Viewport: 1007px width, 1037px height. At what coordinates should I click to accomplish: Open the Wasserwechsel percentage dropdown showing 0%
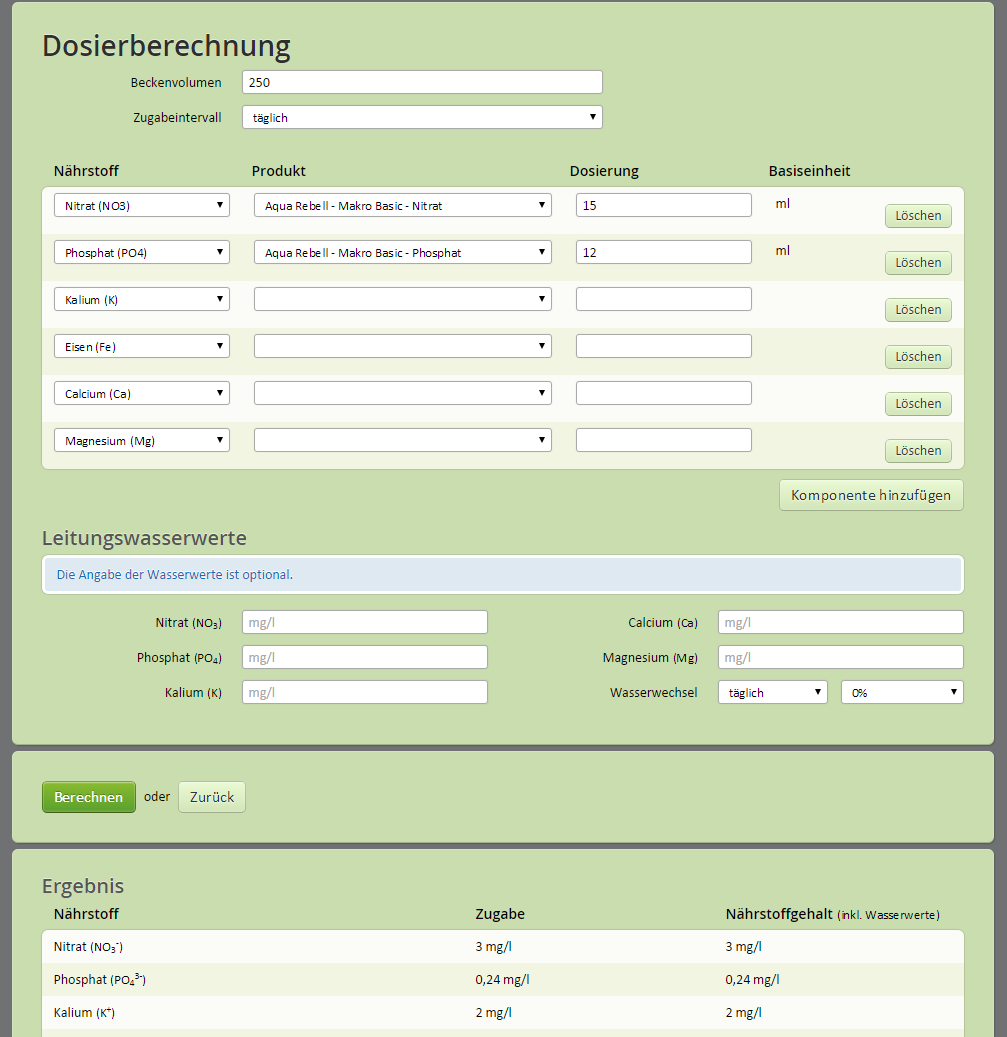[901, 692]
